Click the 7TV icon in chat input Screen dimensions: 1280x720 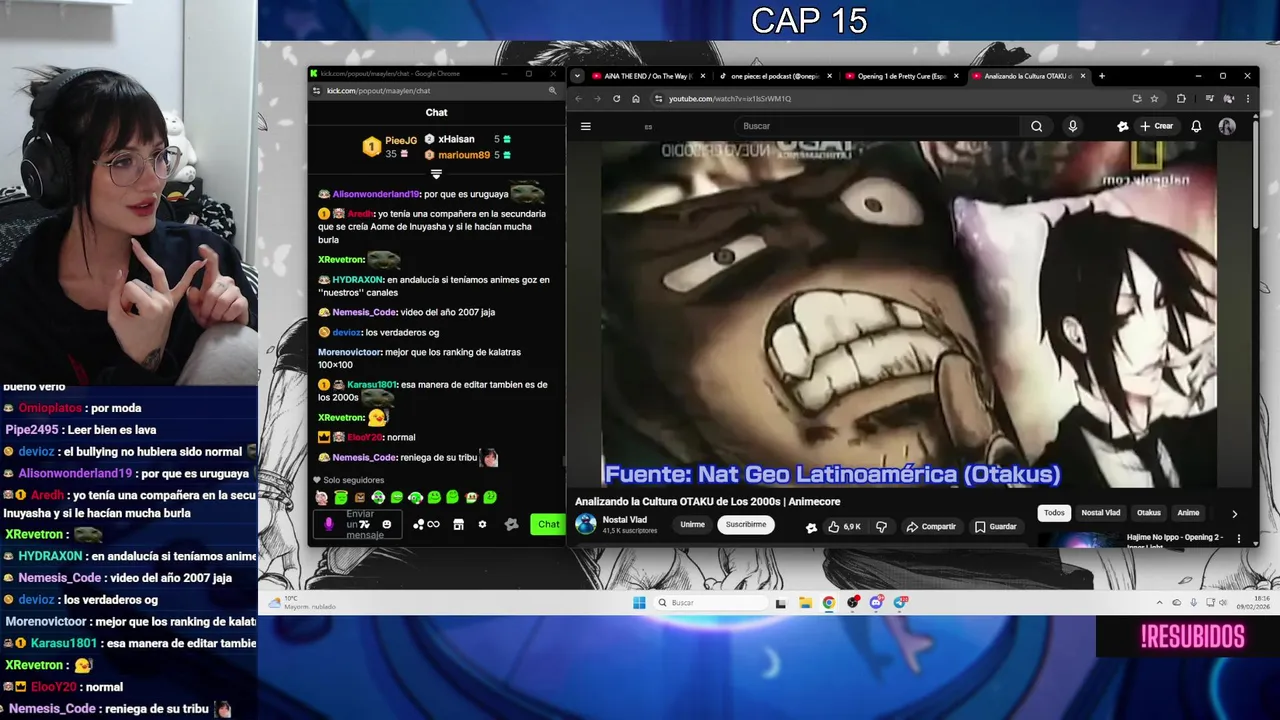[364, 524]
